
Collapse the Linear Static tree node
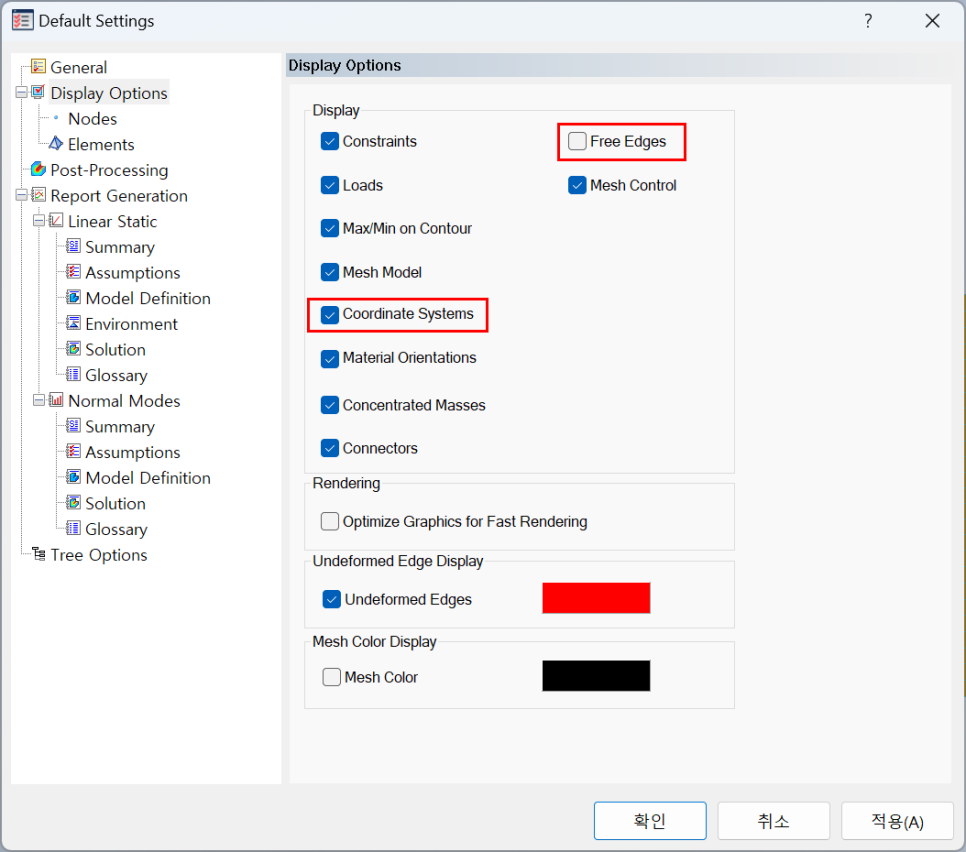[x=38, y=221]
